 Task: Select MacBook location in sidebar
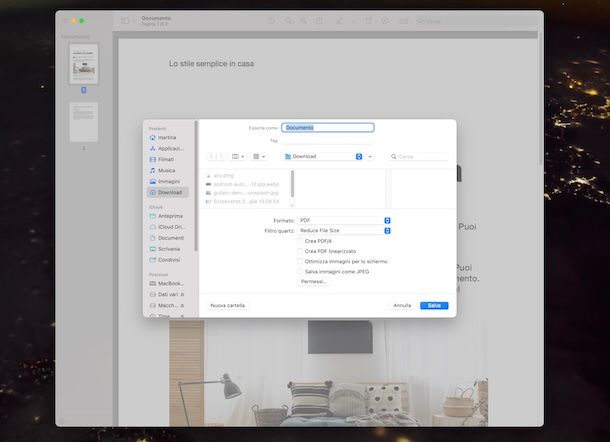pyautogui.click(x=167, y=283)
